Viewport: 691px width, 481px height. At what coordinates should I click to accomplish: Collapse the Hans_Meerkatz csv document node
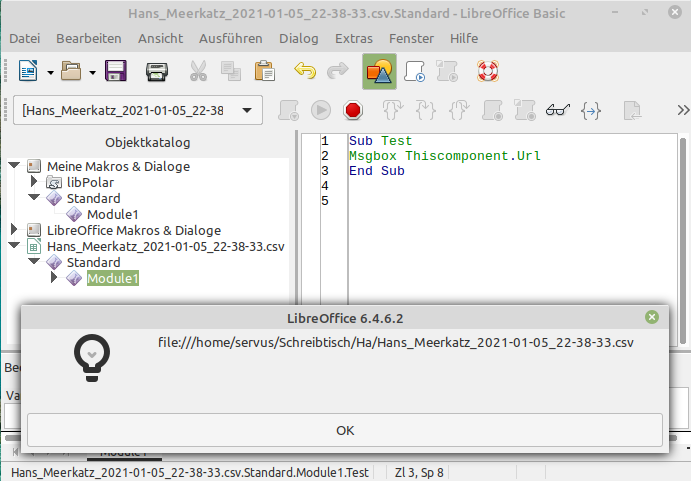(x=14, y=245)
